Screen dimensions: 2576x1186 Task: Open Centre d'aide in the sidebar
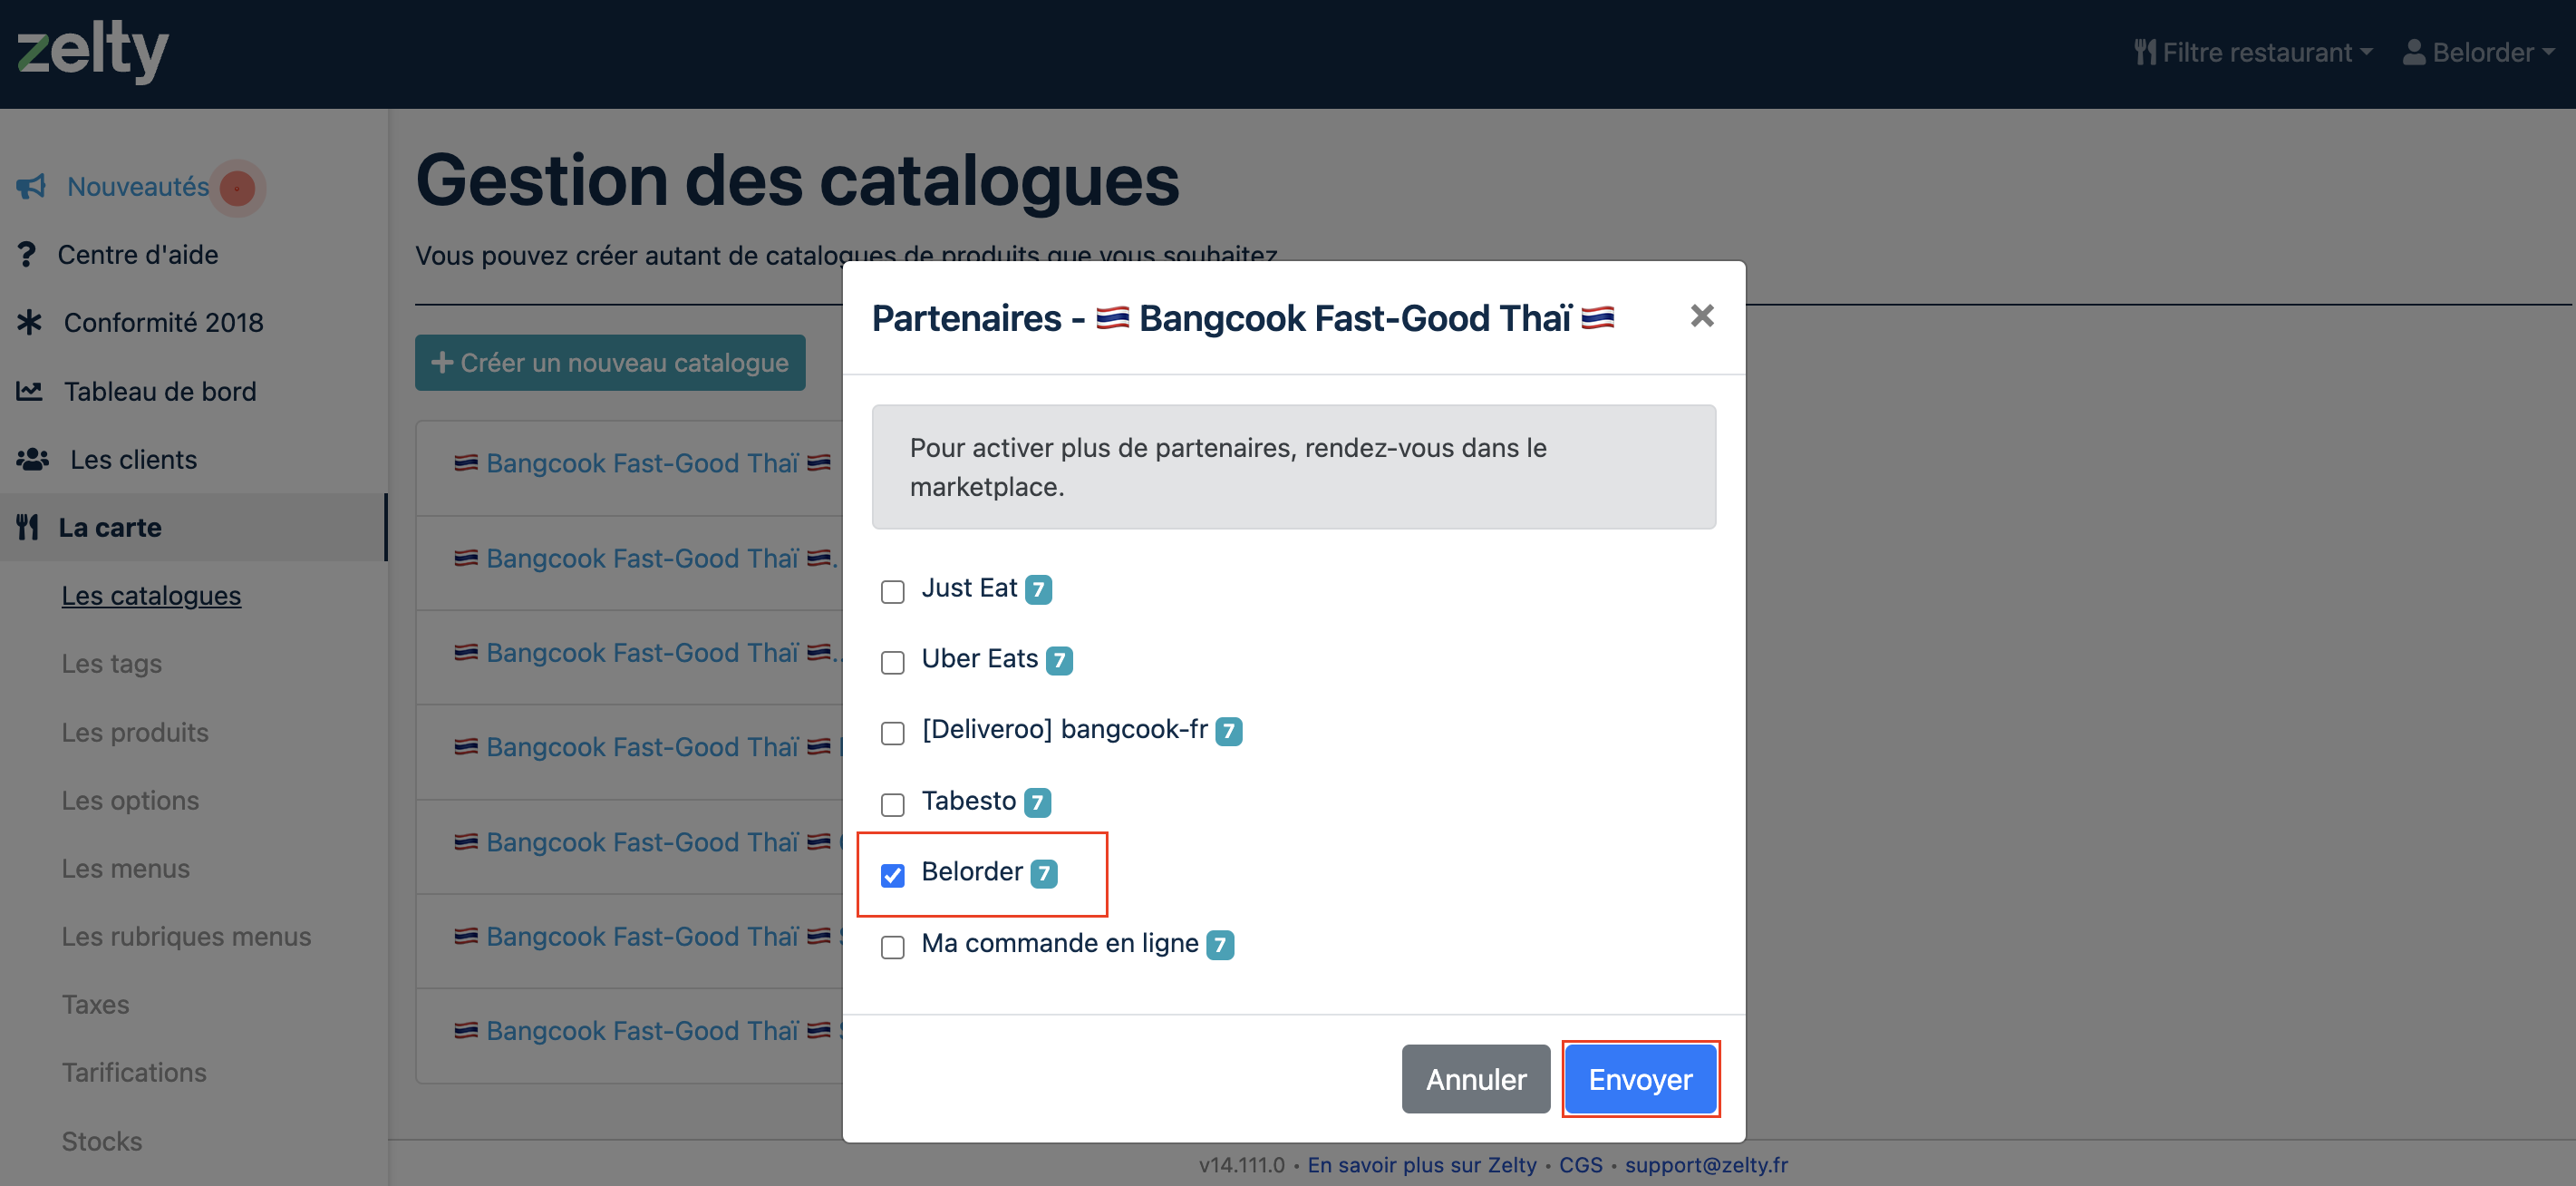click(138, 254)
